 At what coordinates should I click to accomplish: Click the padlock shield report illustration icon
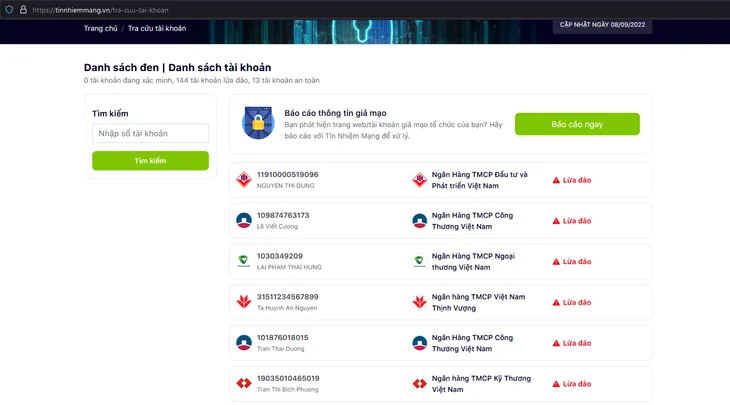coord(258,123)
